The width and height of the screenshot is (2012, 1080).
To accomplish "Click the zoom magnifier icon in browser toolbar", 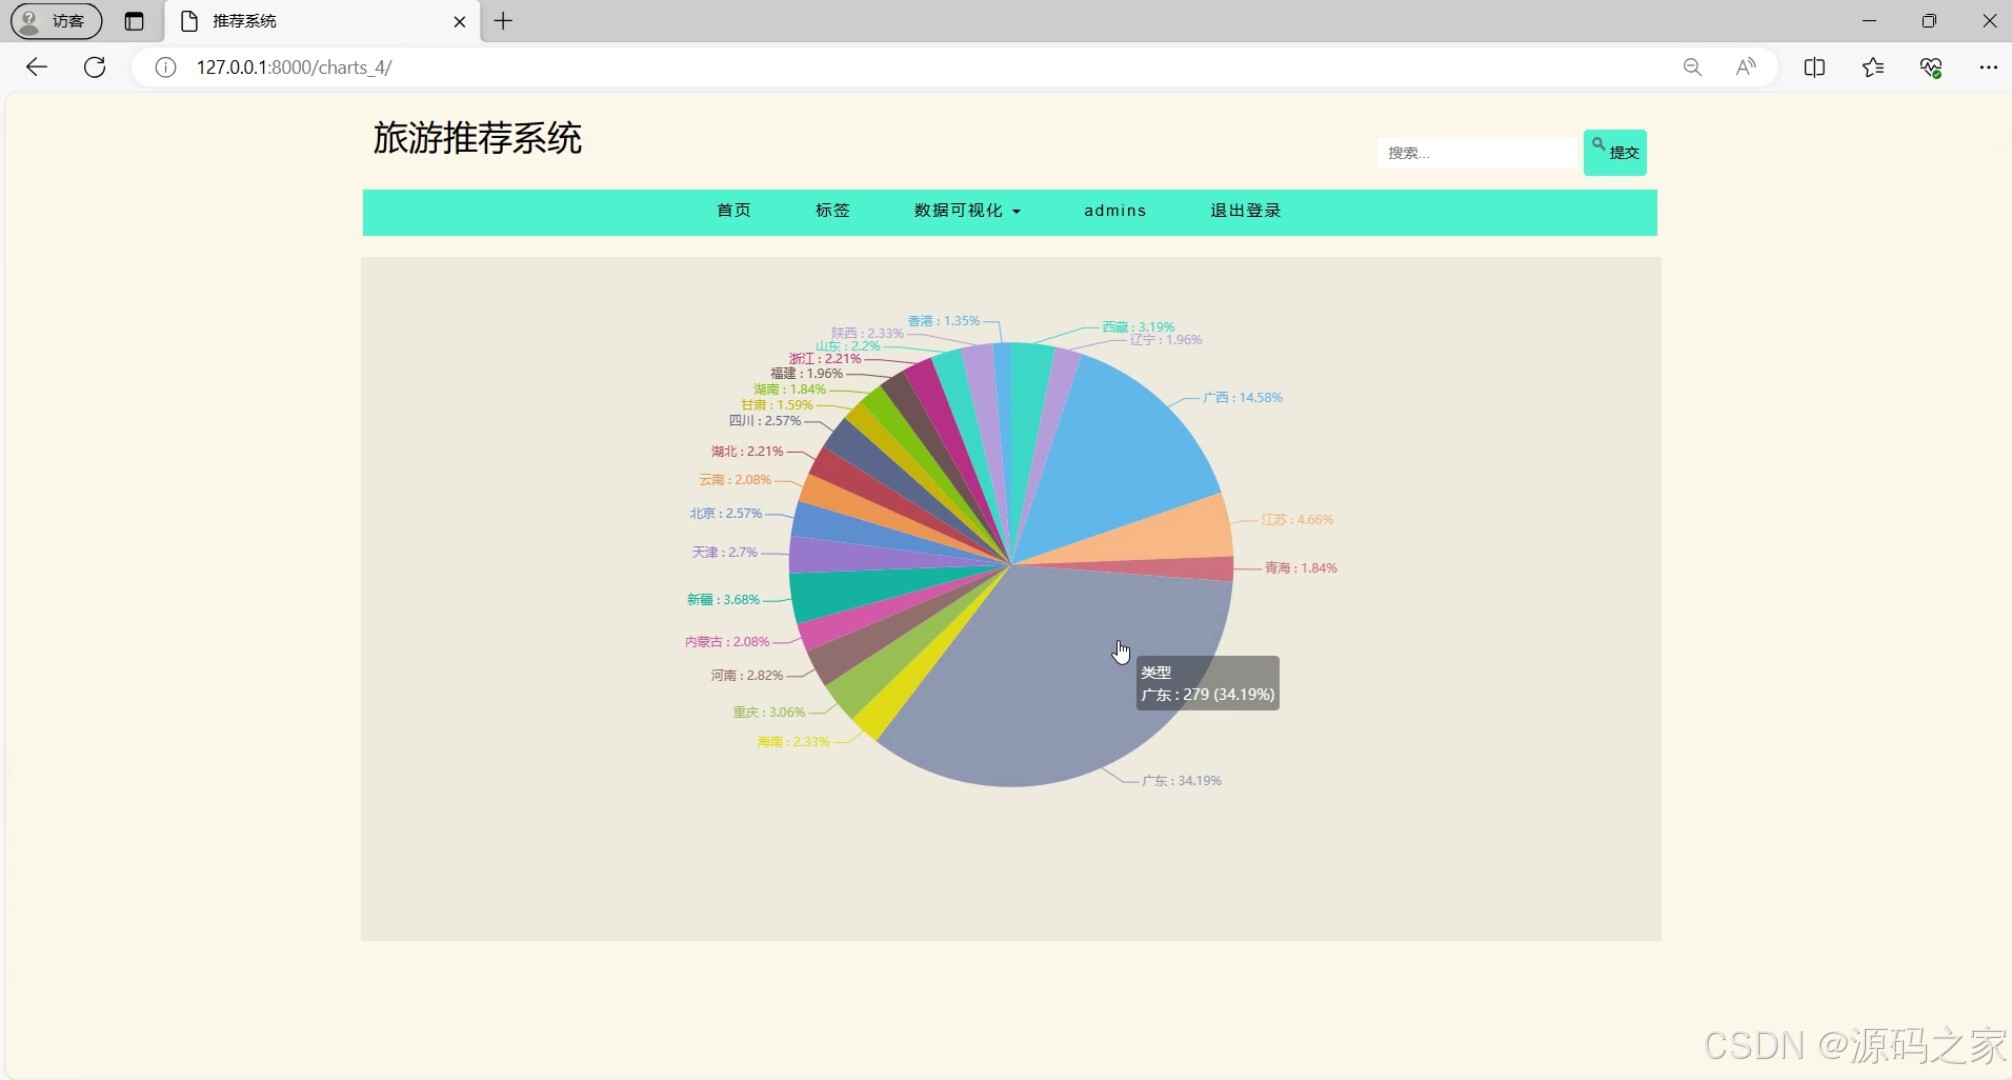I will 1692,67.
